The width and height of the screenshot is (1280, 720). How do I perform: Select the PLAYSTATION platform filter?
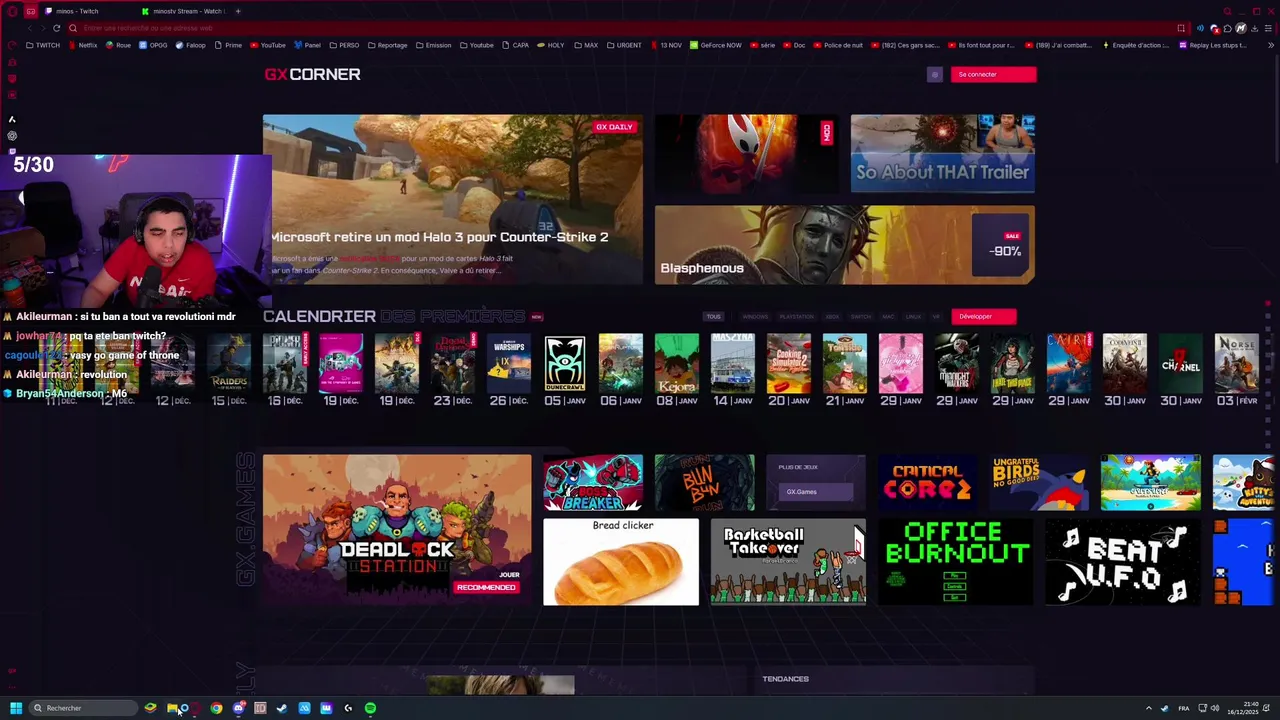pos(797,317)
